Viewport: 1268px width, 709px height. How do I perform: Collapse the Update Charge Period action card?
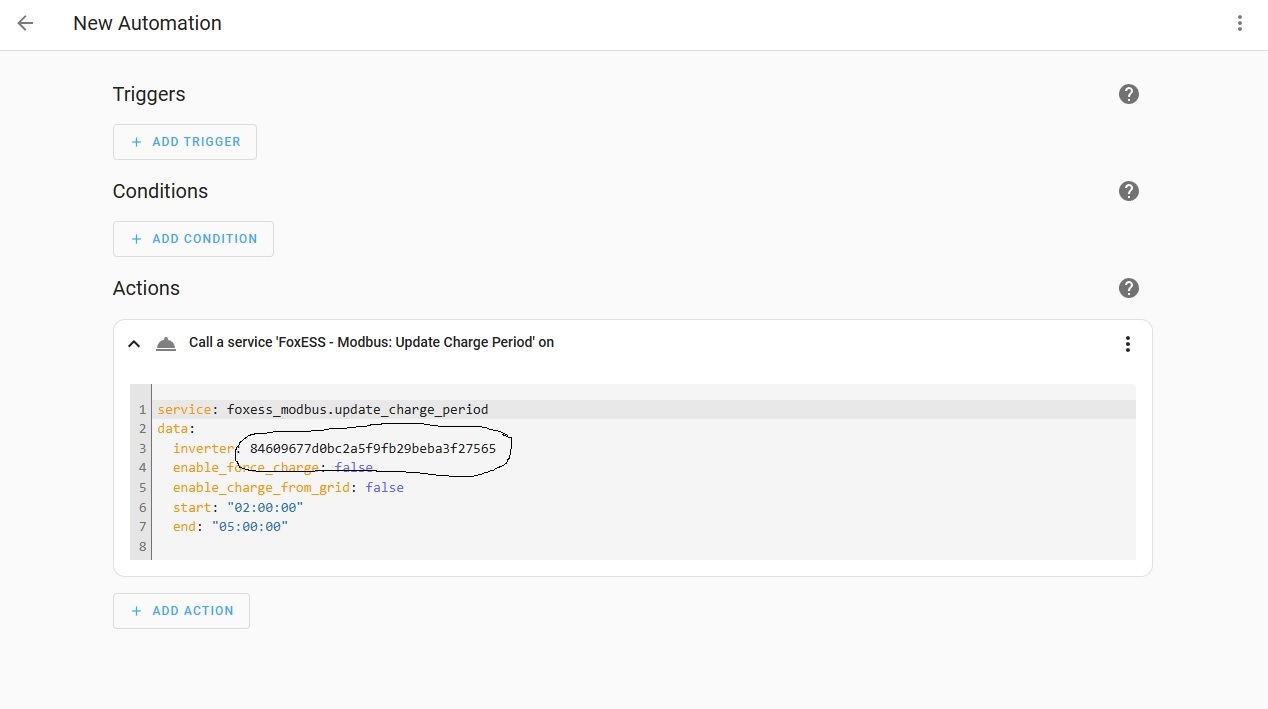tap(134, 343)
